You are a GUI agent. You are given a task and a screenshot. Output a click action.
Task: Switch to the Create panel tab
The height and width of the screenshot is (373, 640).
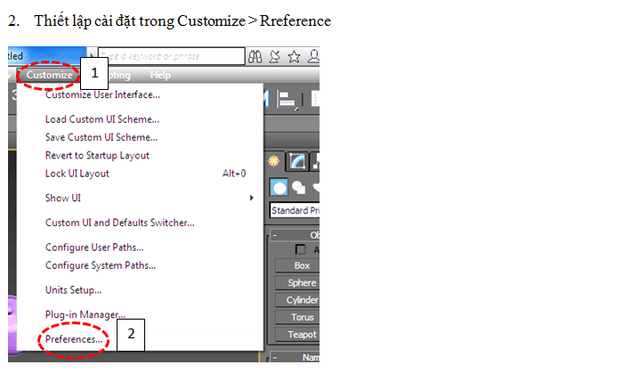click(274, 161)
